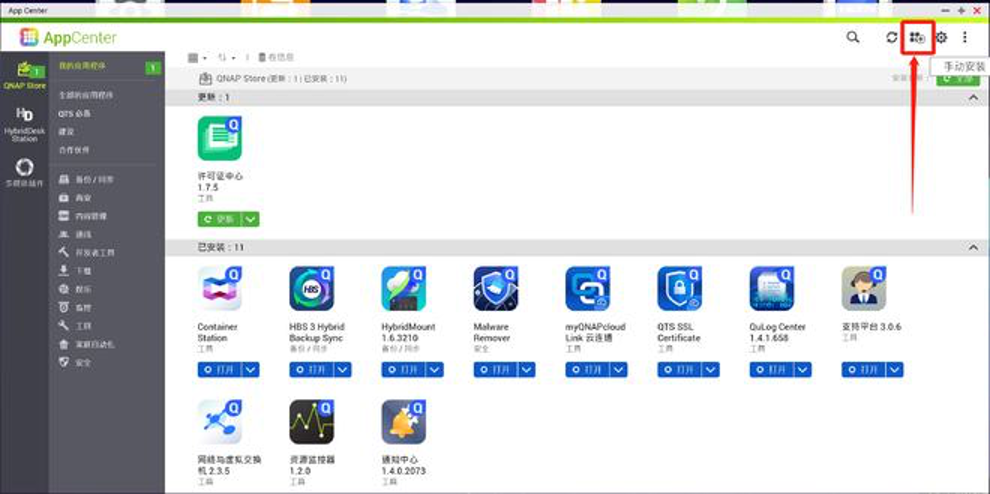Expand options arrow for QuLog Center
The image size is (990, 494).
803,370
